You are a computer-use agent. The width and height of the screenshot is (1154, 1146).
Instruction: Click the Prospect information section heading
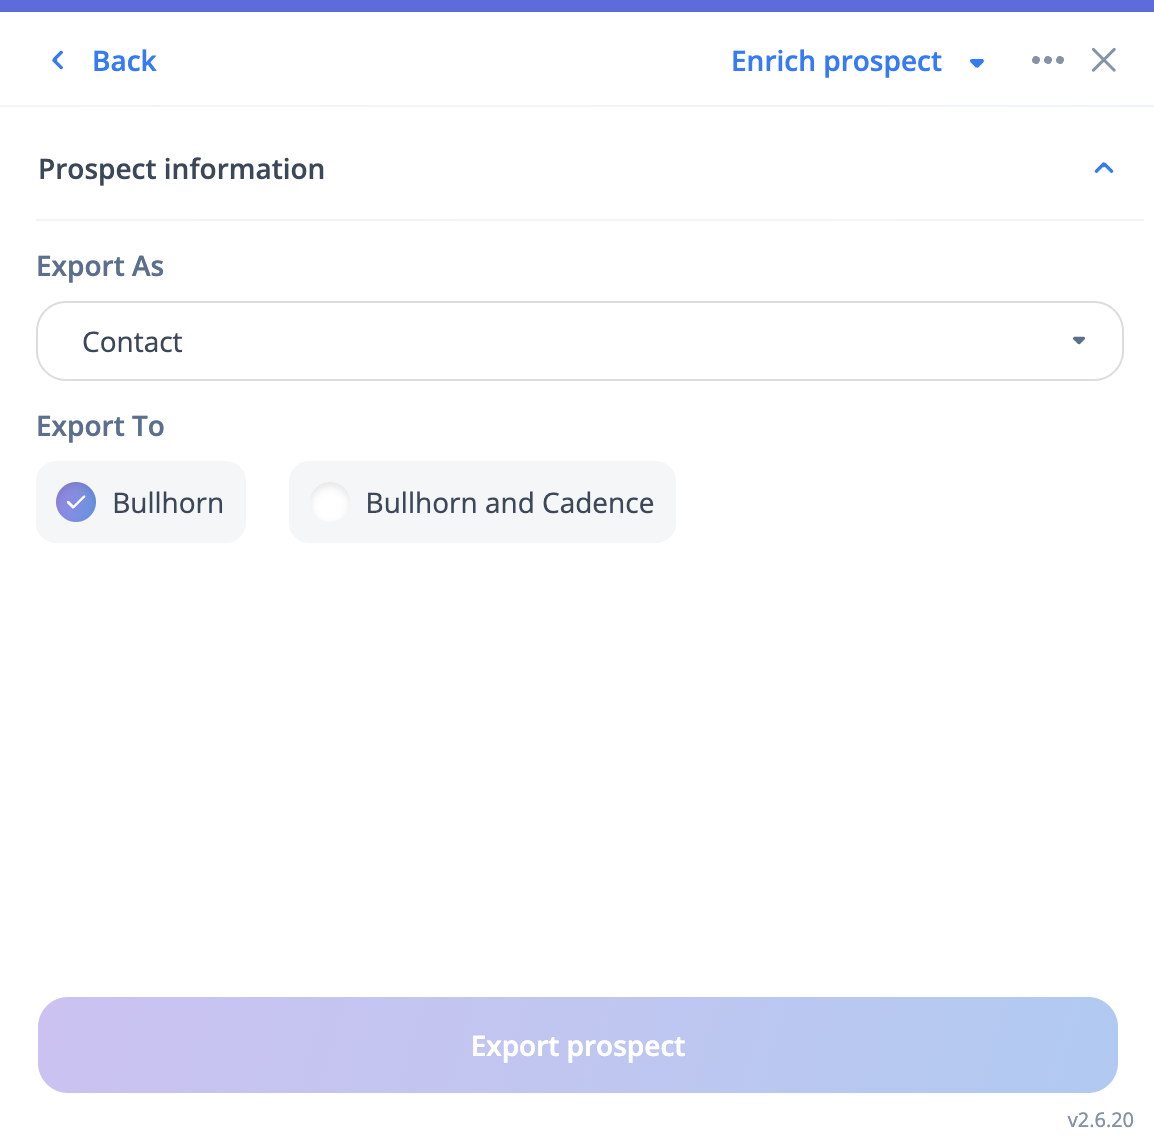(181, 169)
